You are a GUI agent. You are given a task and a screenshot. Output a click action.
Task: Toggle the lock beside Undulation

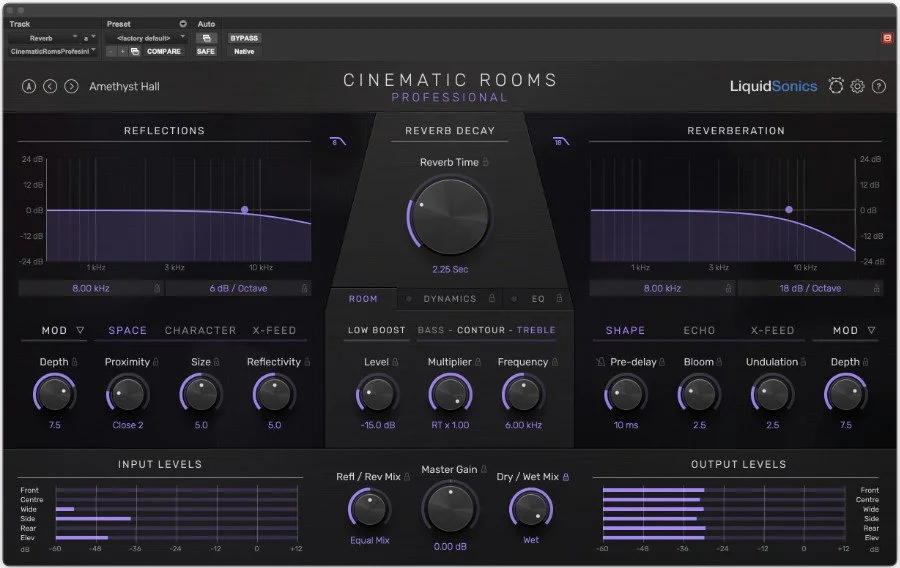803,361
